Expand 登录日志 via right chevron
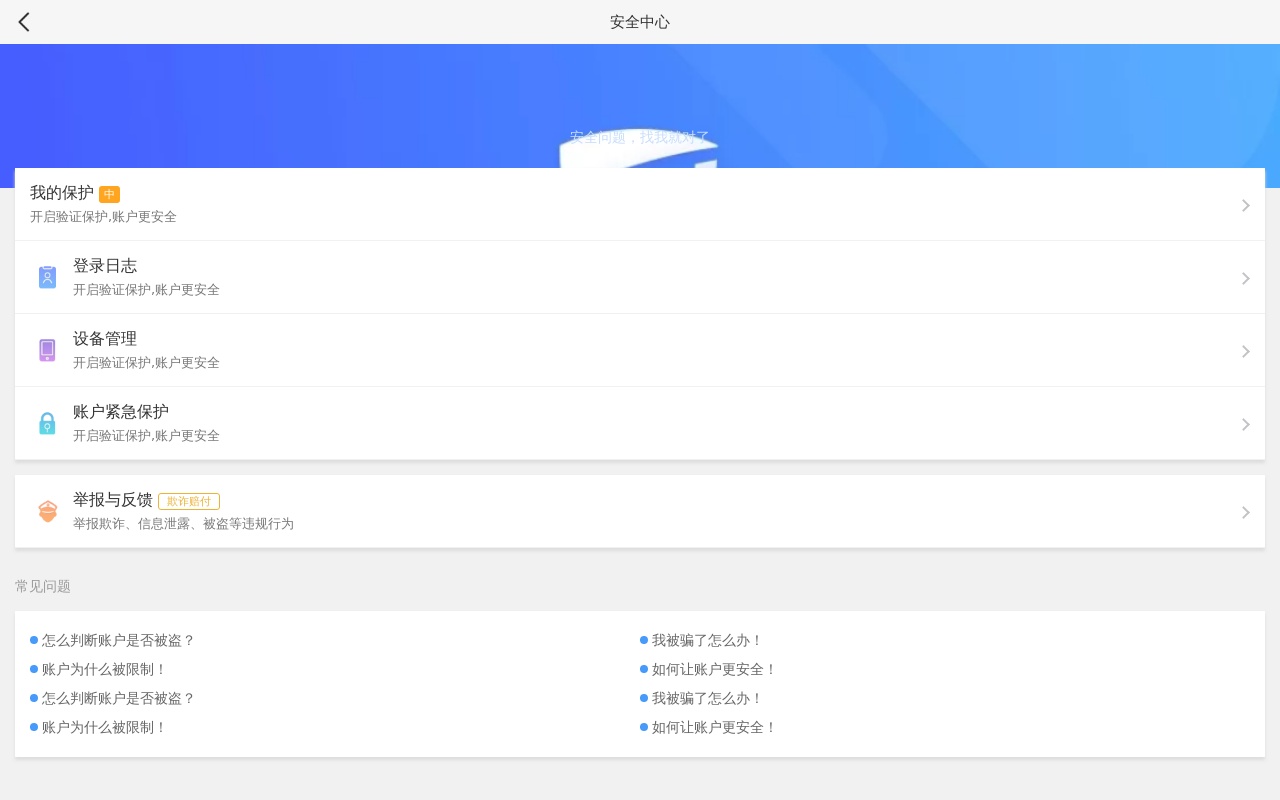Image resolution: width=1280 pixels, height=800 pixels. [x=1245, y=278]
